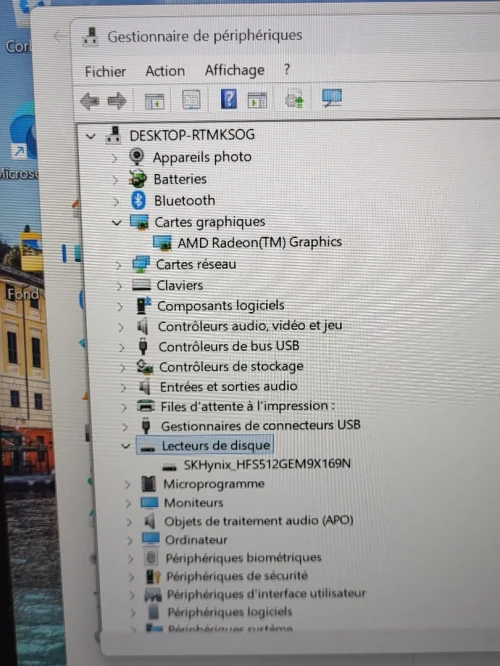Click the Bluetooth icon
Image resolution: width=500 pixels, height=666 pixels.
point(138,200)
